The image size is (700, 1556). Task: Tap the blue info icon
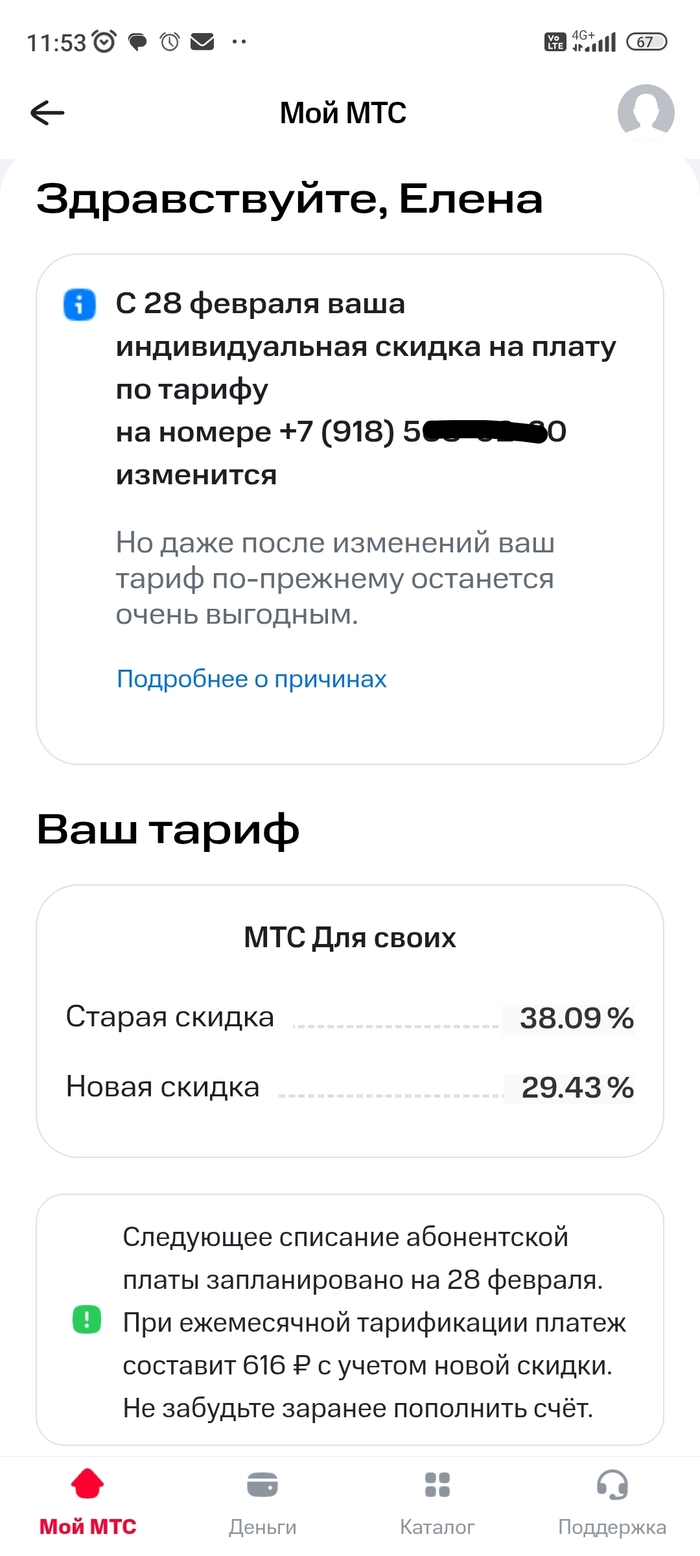point(79,305)
